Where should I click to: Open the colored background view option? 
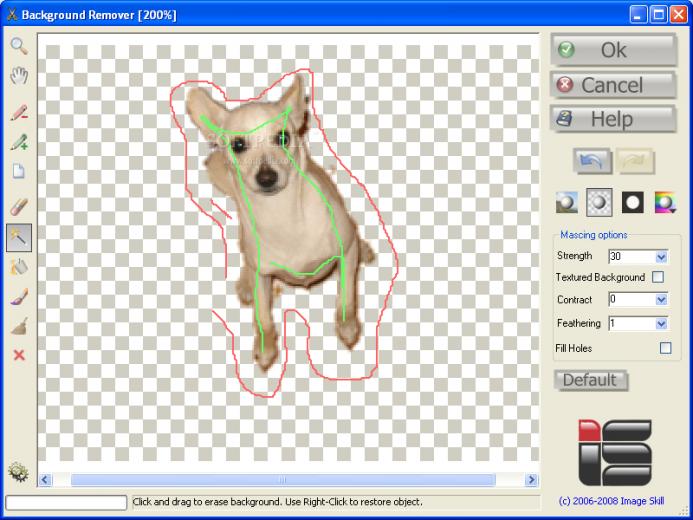click(665, 202)
